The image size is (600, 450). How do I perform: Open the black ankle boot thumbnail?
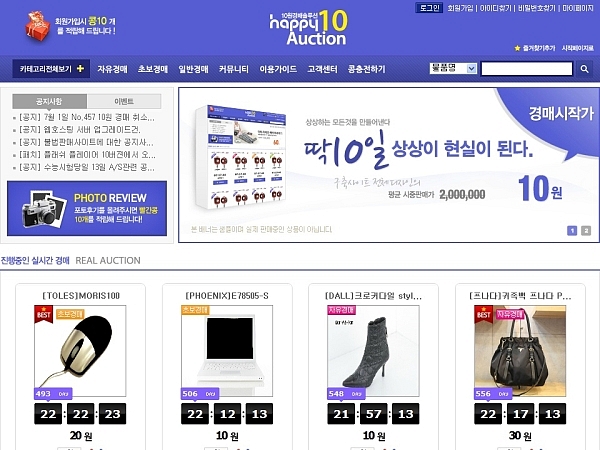[x=373, y=351]
